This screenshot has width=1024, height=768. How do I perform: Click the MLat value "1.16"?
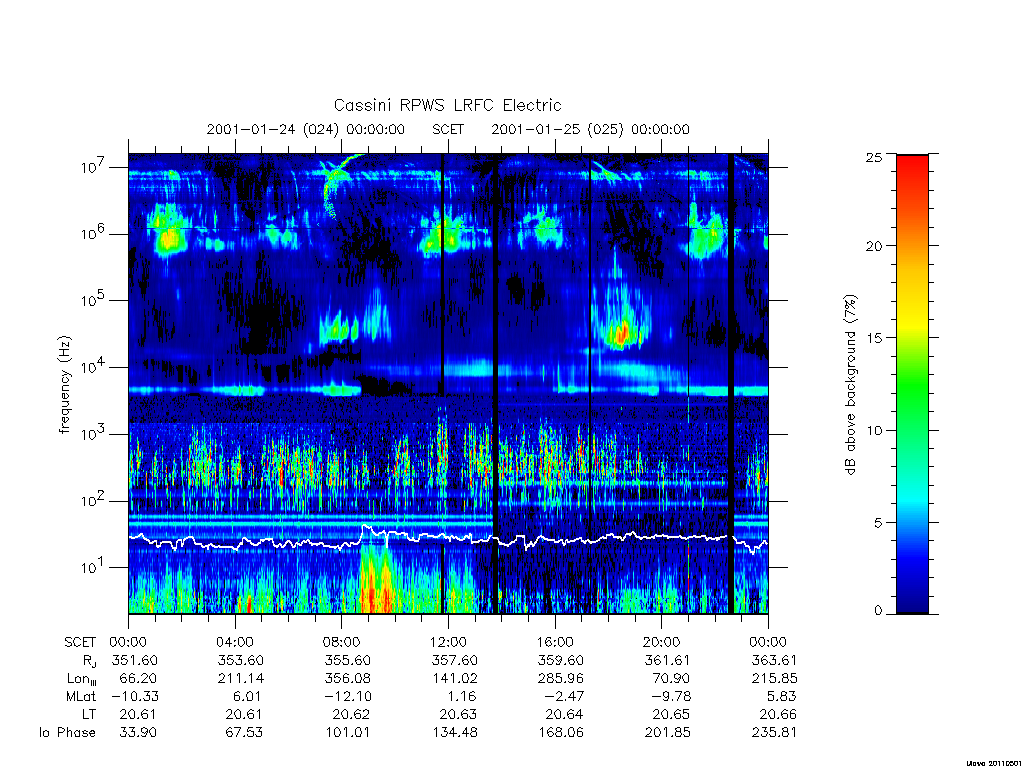click(x=462, y=696)
